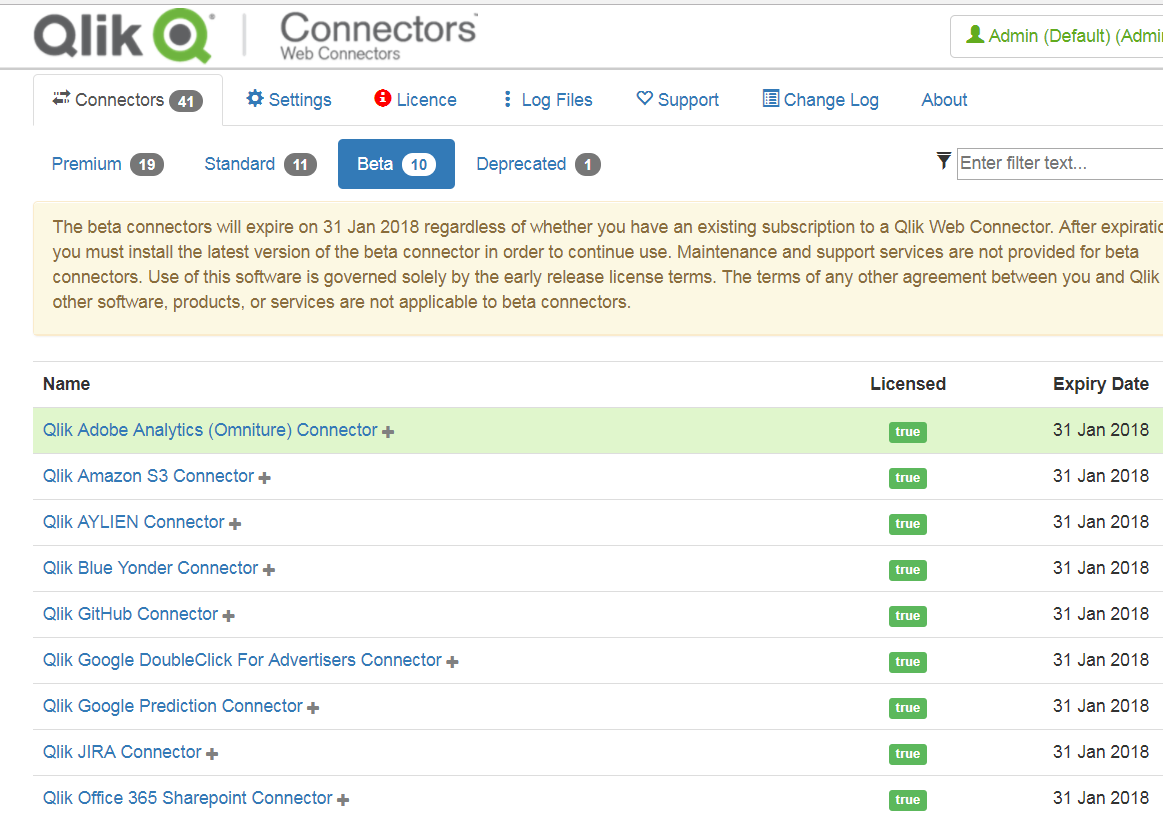Click the Expiry Date column header
1163x815 pixels.
coord(1100,384)
